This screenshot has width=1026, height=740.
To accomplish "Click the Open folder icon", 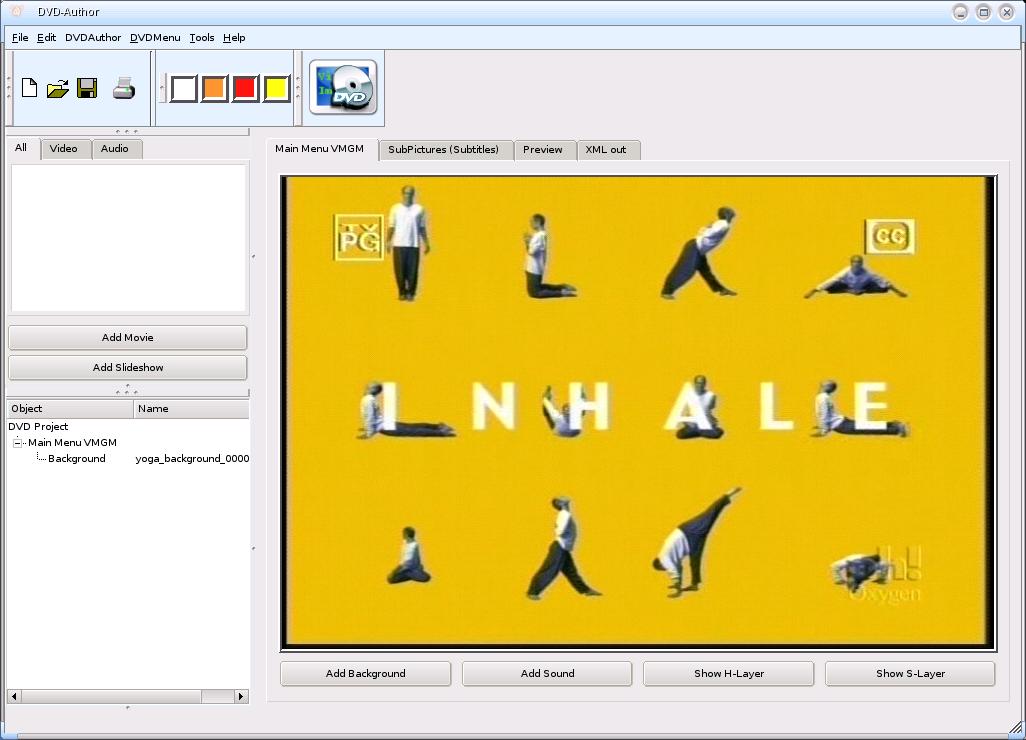I will [58, 88].
